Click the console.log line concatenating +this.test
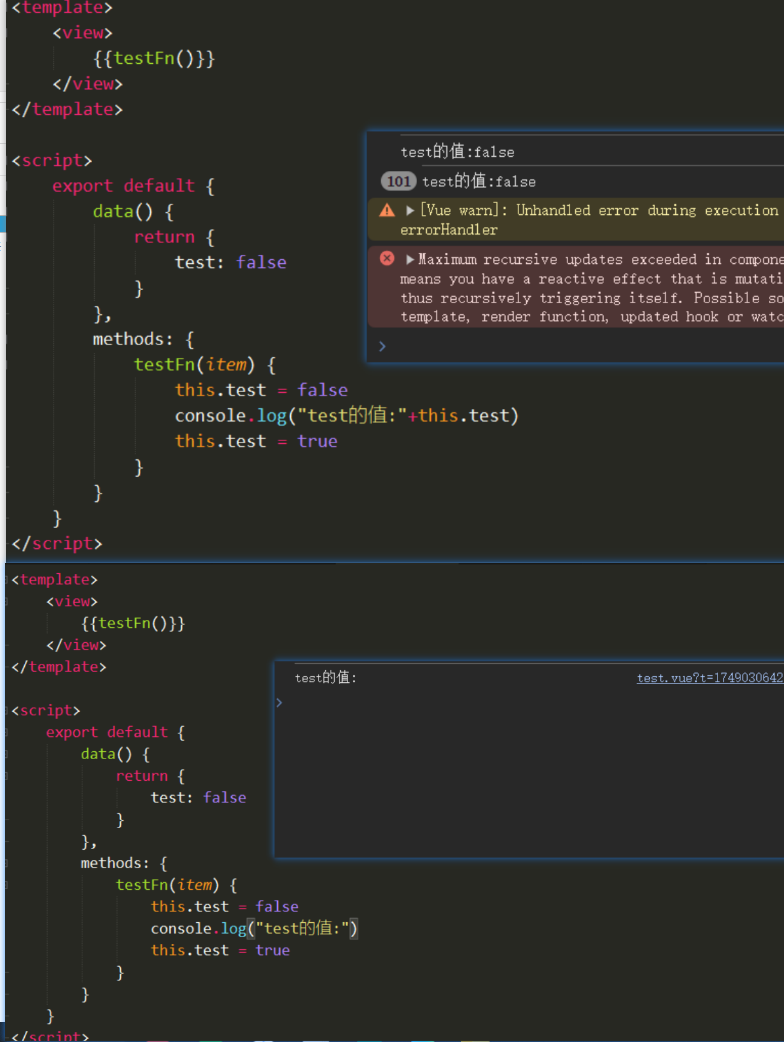The image size is (784, 1042). 346,415
